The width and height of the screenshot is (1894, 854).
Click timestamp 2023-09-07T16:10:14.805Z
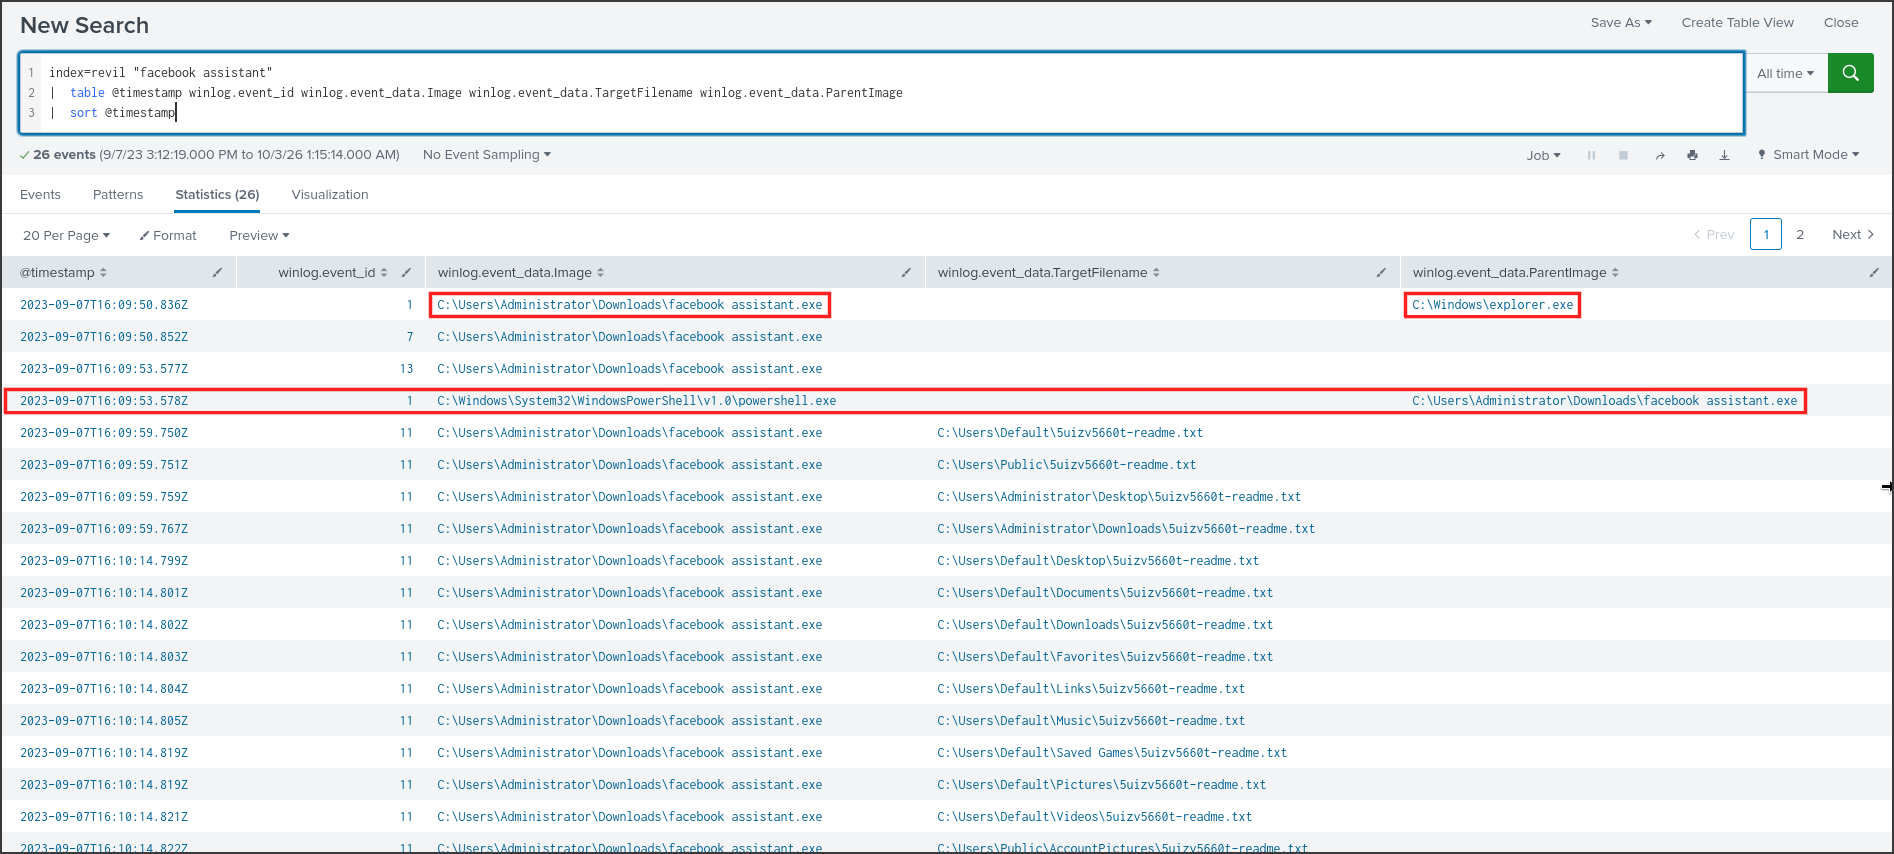point(104,721)
